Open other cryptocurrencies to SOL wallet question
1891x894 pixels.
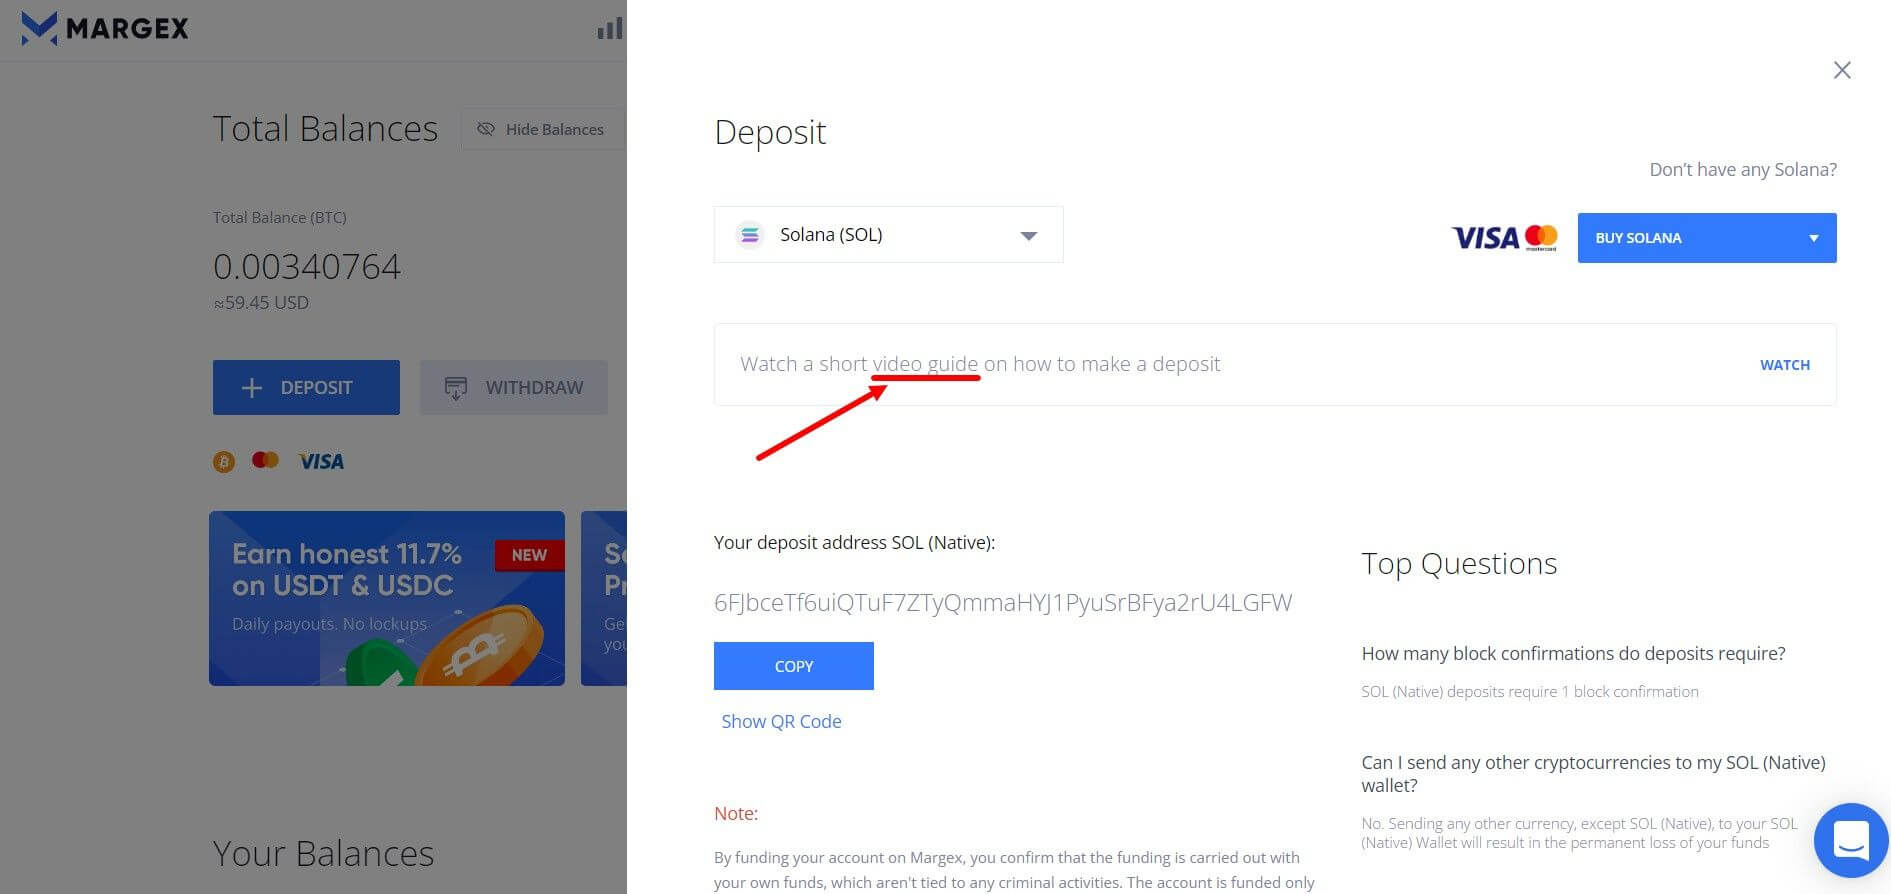[1593, 774]
